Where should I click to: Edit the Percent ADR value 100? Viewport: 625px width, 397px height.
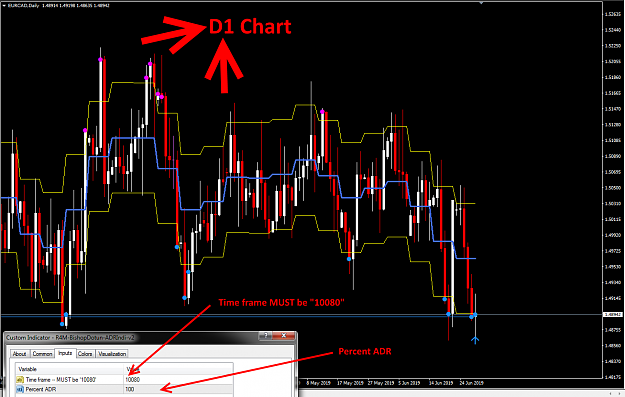coord(179,389)
